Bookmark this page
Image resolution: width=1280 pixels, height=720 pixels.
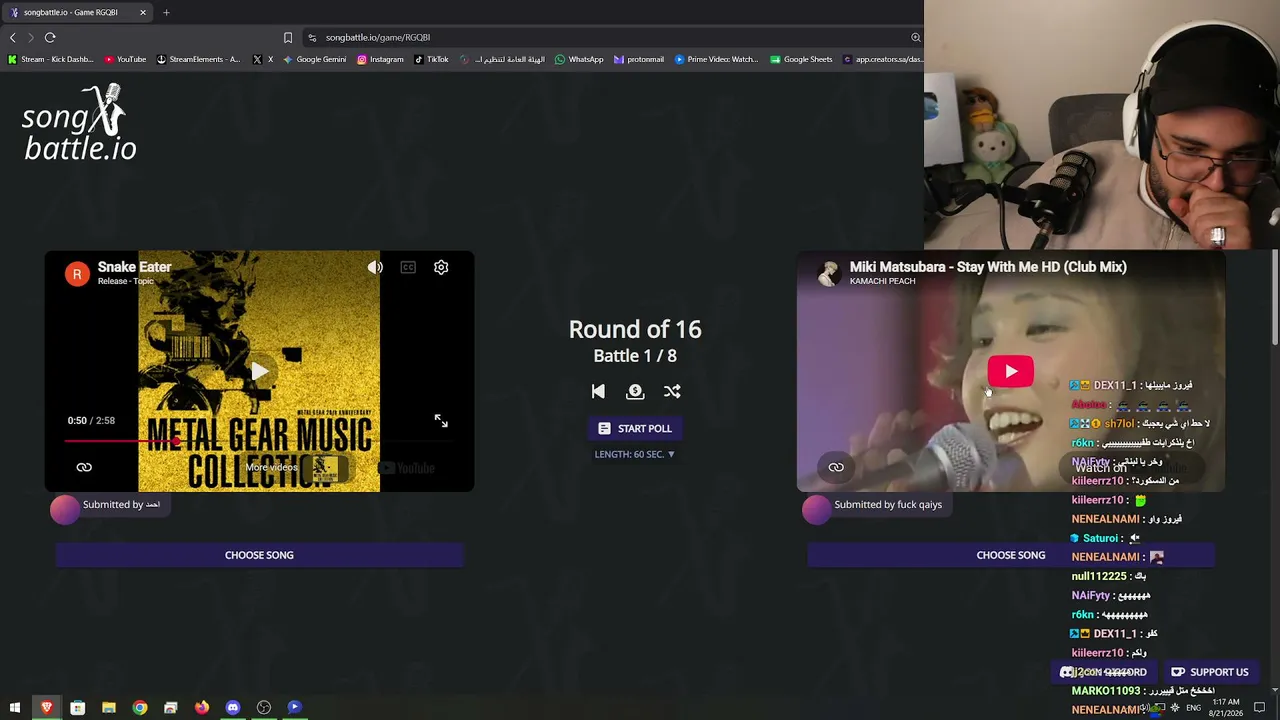click(288, 37)
